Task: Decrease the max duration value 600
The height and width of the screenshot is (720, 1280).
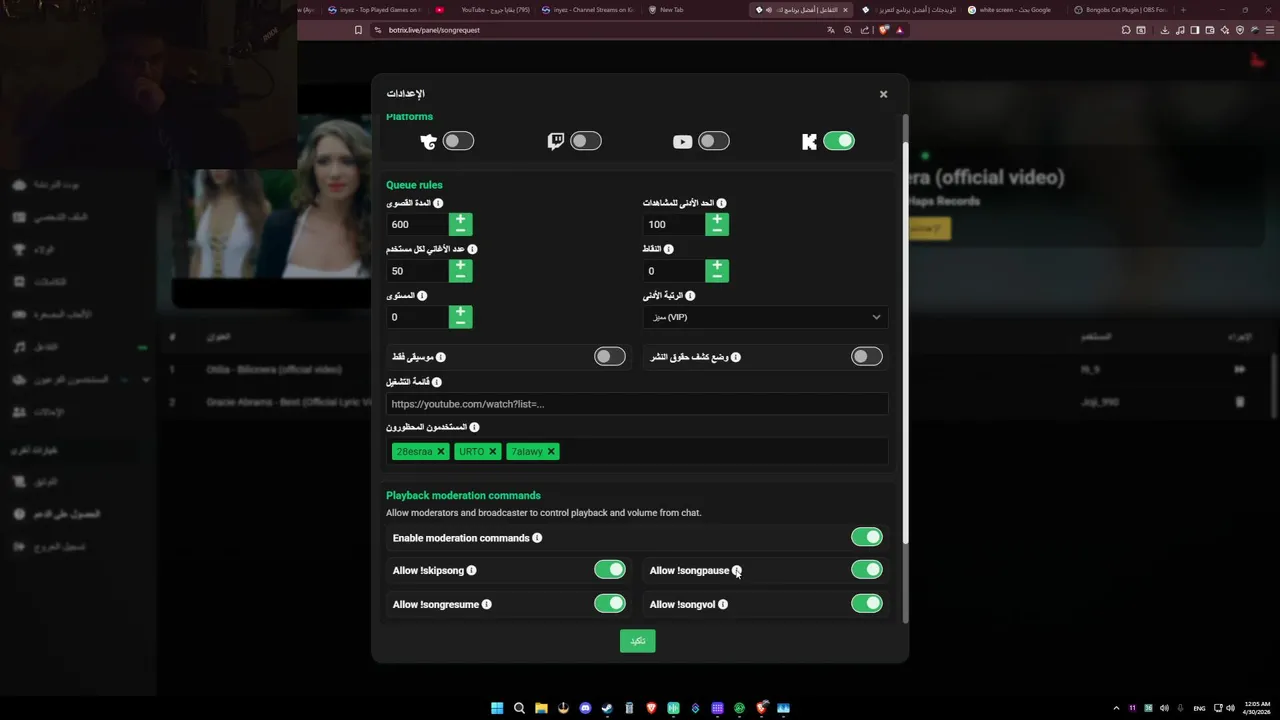Action: 460,230
